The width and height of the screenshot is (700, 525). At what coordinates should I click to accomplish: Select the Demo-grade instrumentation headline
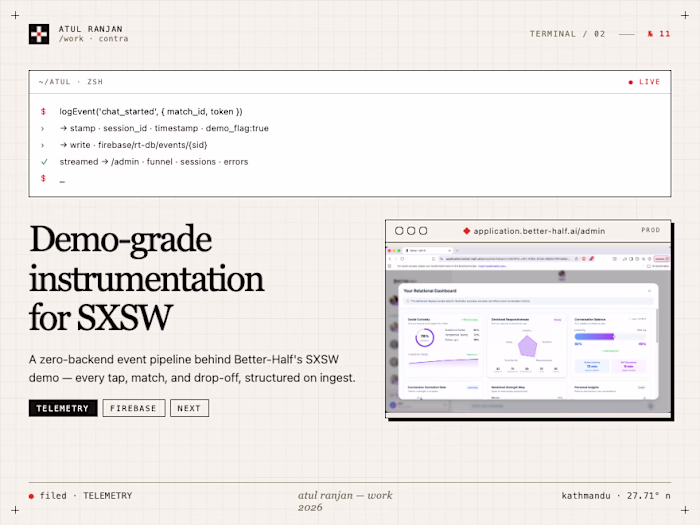147,278
